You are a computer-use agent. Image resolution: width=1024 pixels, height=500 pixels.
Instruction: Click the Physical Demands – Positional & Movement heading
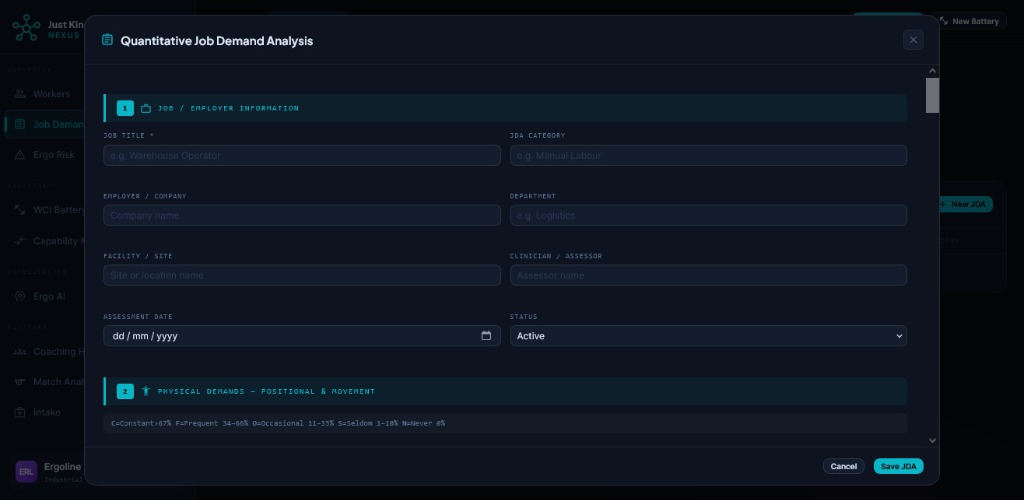[266, 391]
